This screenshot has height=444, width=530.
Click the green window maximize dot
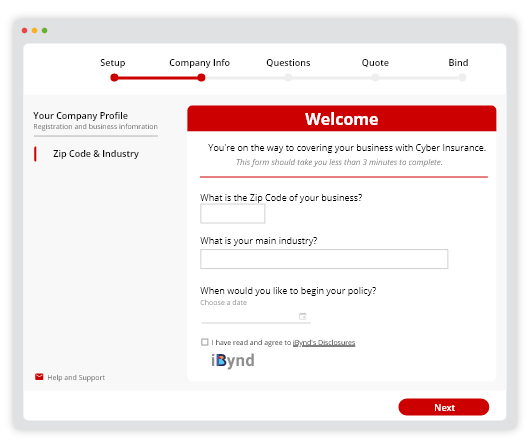(44, 30)
